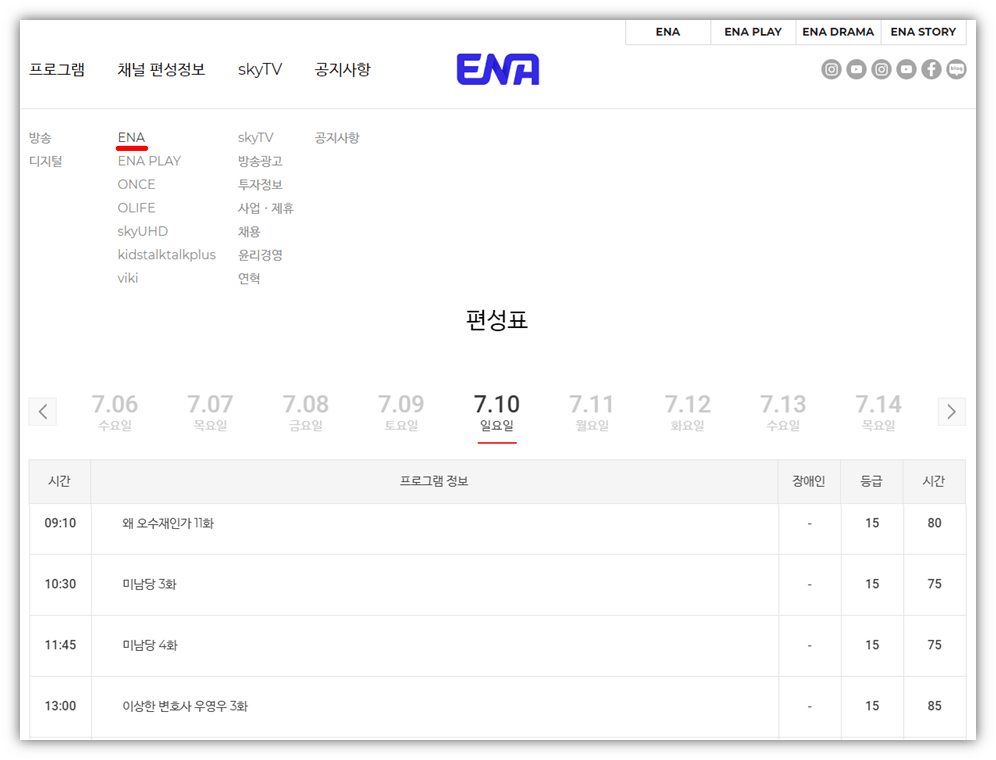This screenshot has width=996, height=760.
Task: Select skyTV submenu link
Action: coord(255,138)
